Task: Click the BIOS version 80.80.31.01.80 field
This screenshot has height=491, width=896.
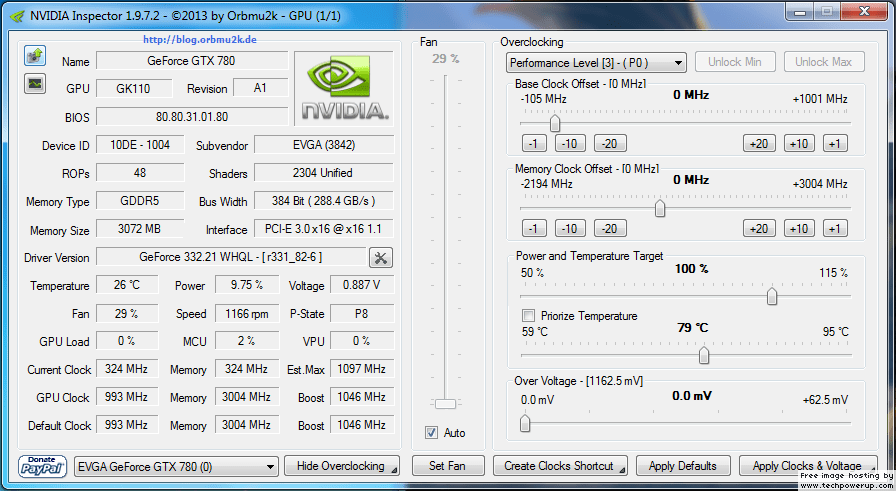Action: click(x=192, y=117)
